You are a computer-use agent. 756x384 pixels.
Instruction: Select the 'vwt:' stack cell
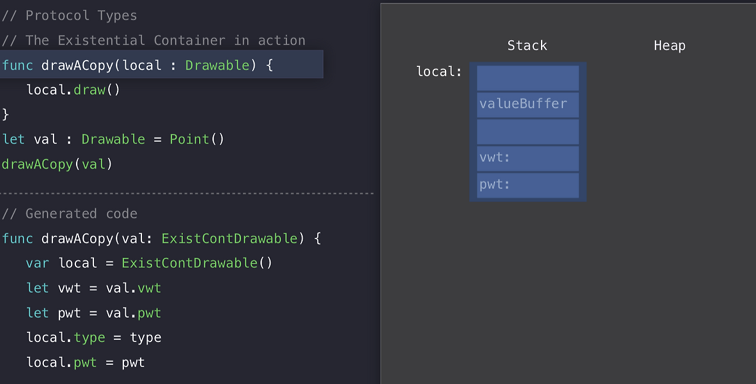[x=528, y=158]
